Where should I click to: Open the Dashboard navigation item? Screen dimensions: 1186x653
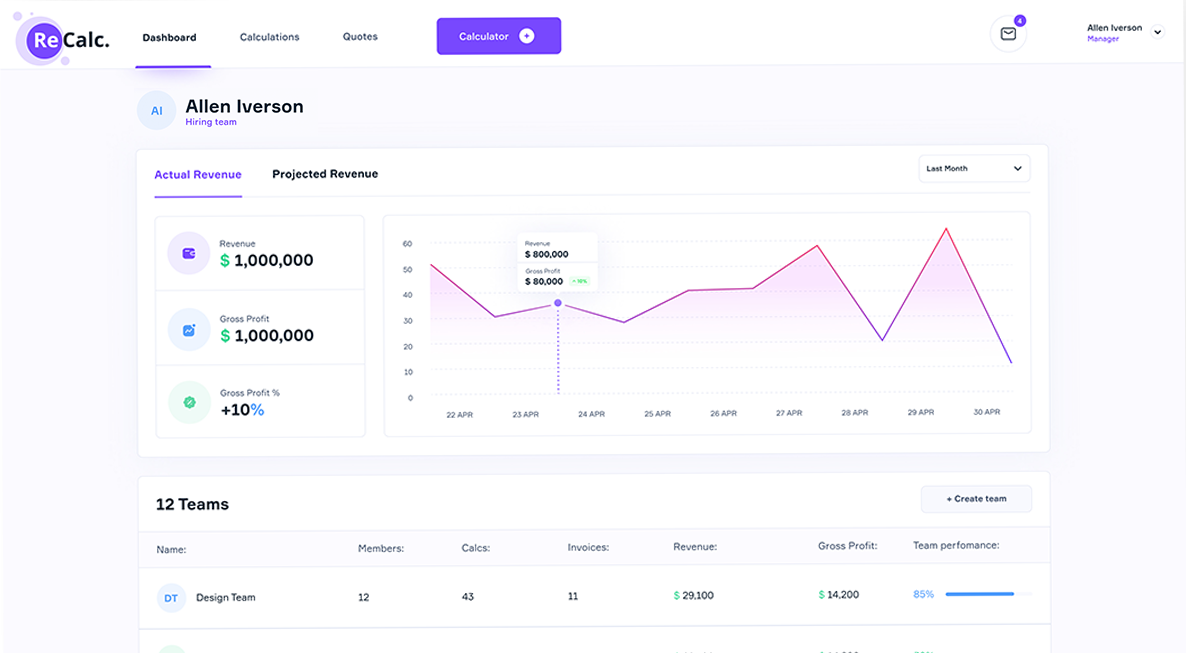point(169,38)
